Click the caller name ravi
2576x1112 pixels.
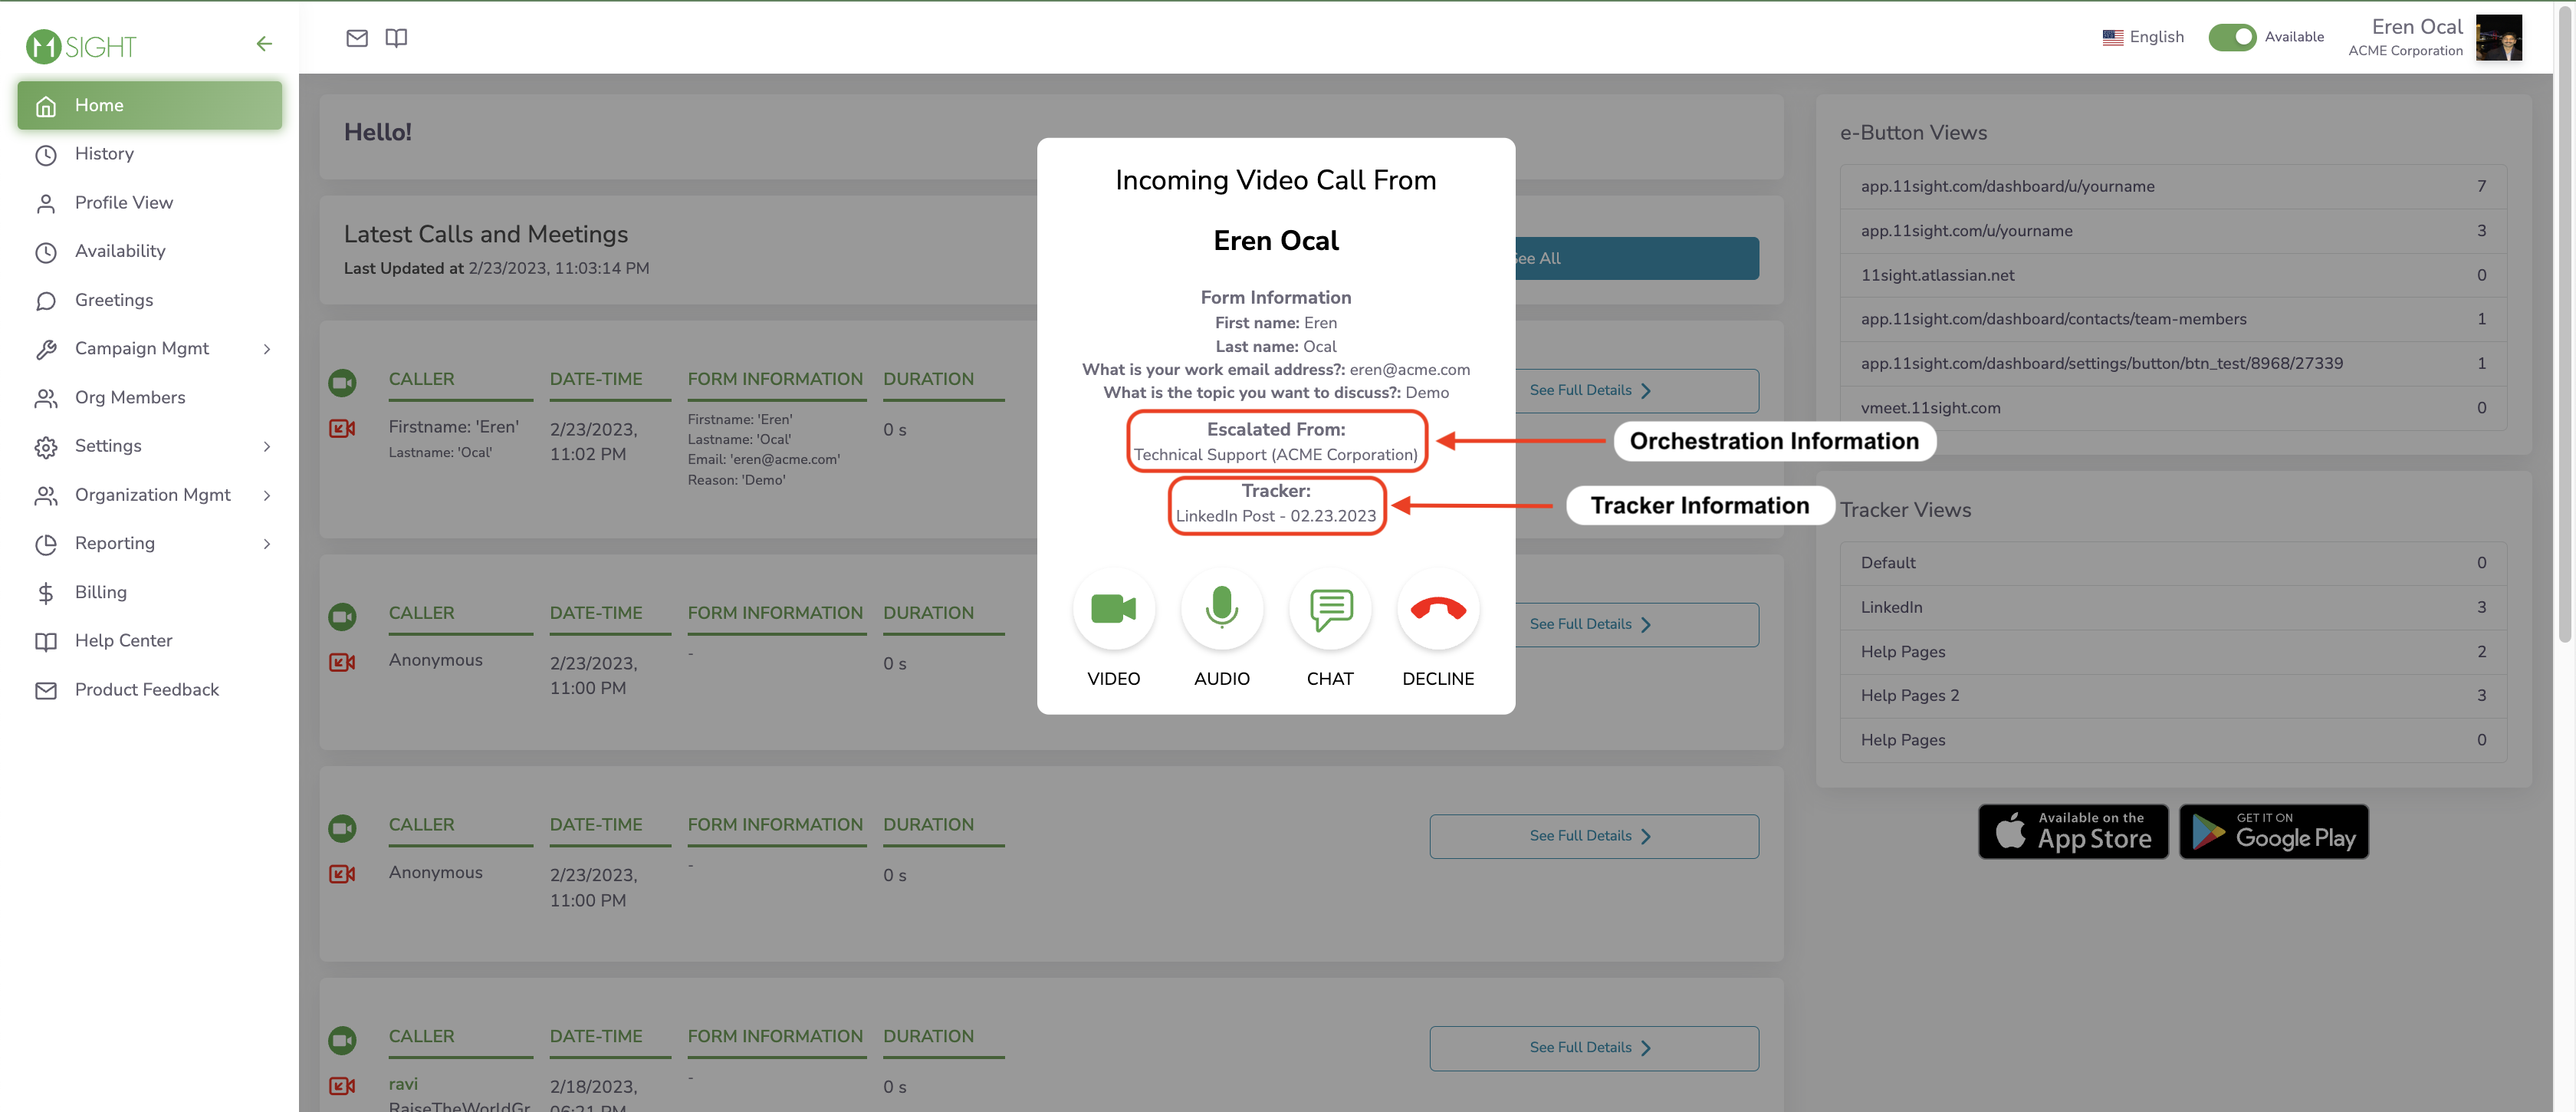tap(403, 1084)
